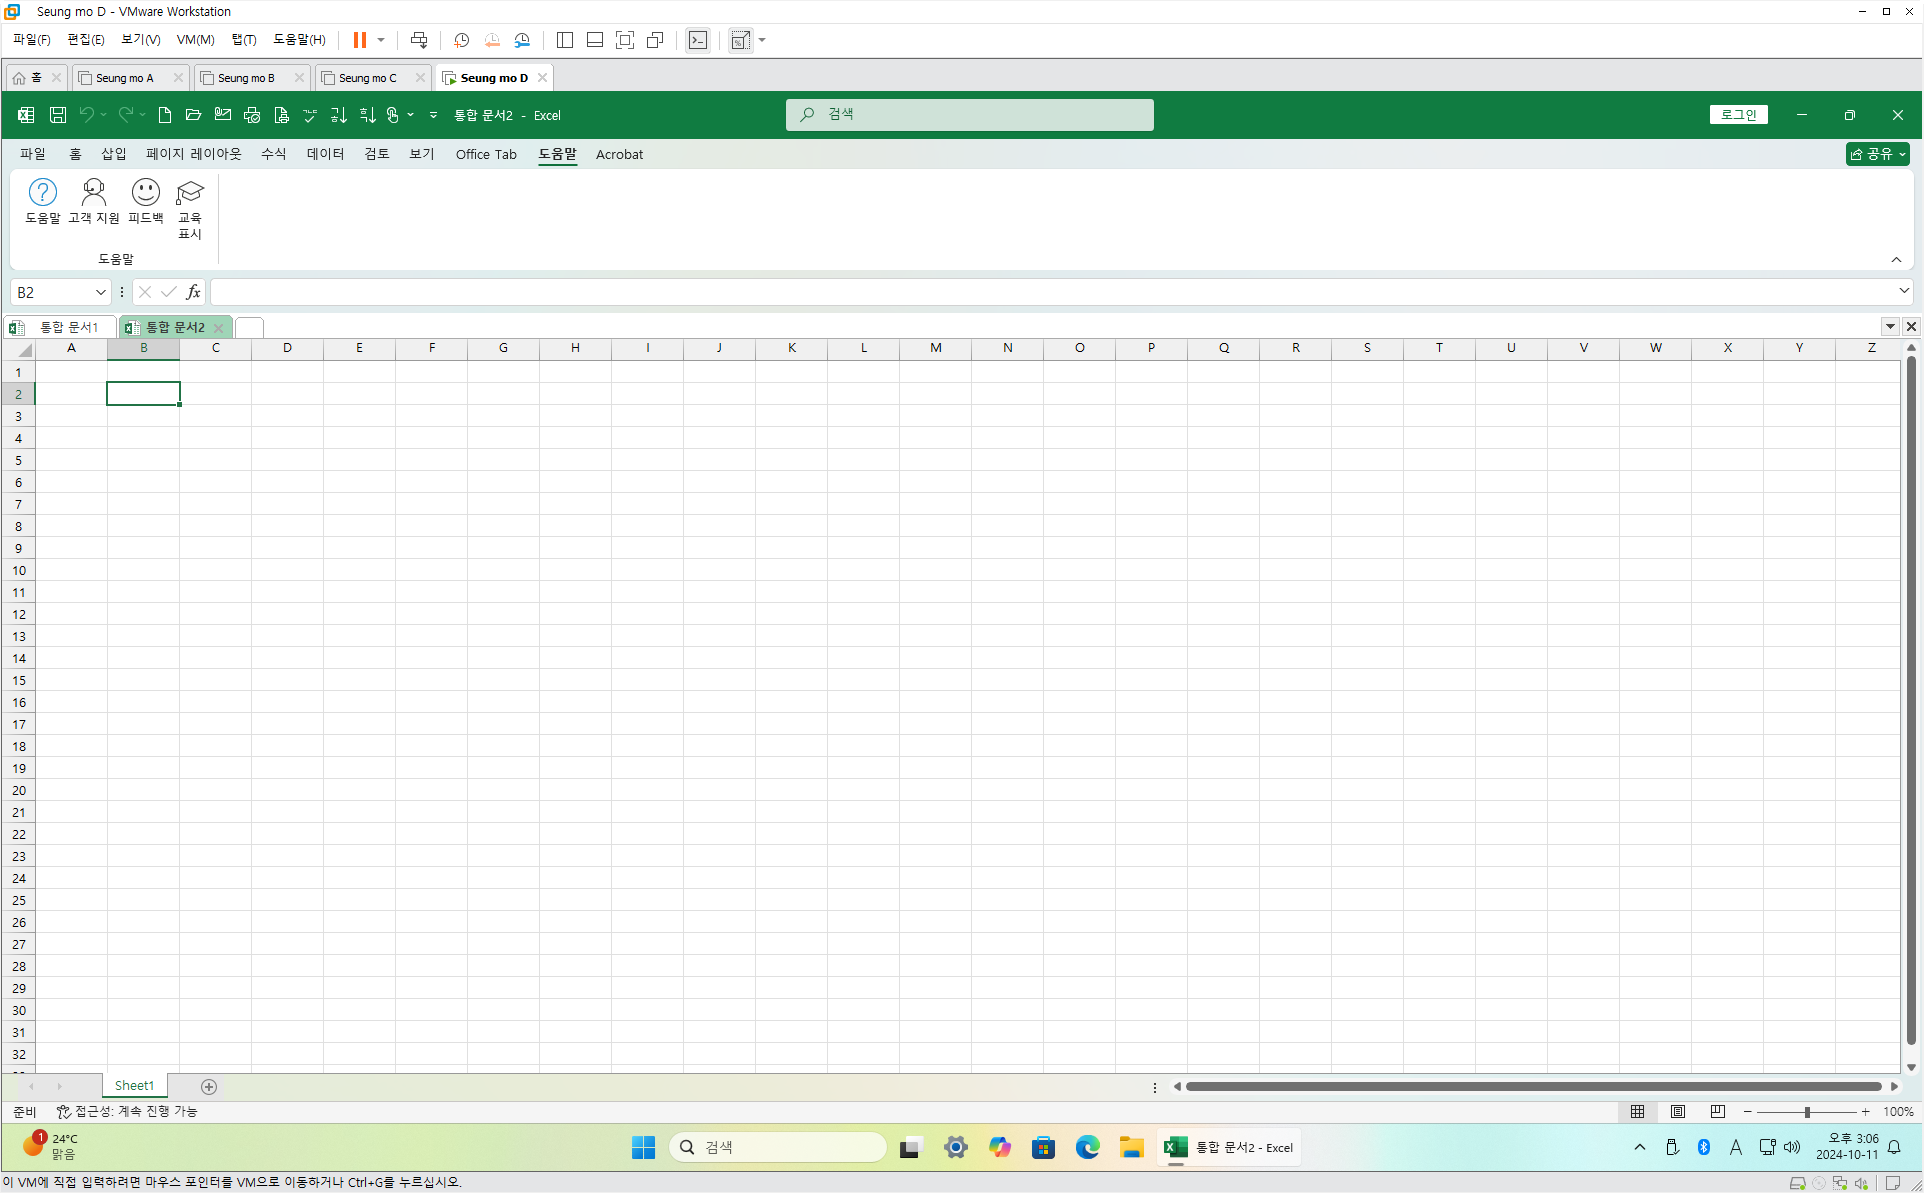The height and width of the screenshot is (1193, 1924).
Task: Open the 데이터 ribbon tab
Action: pos(325,154)
